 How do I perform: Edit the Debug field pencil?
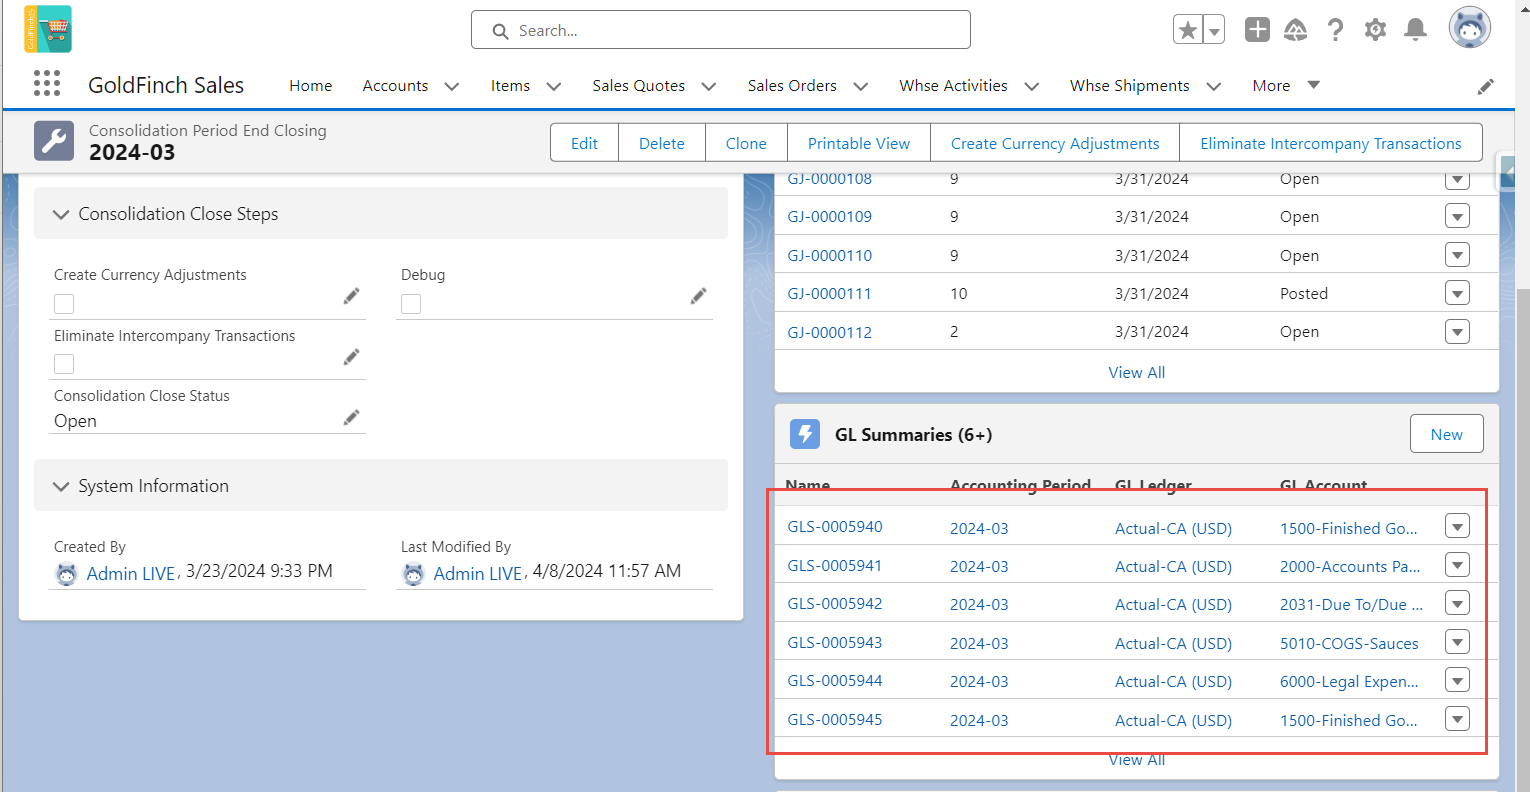[698, 296]
